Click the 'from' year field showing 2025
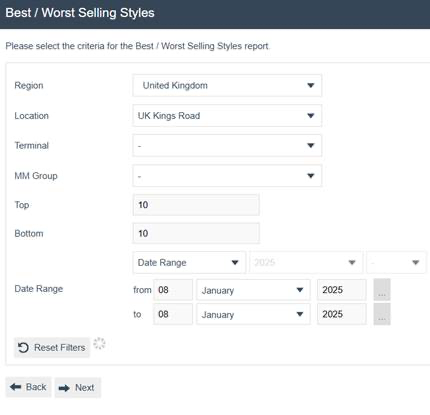This screenshot has height=415, width=430. point(342,290)
